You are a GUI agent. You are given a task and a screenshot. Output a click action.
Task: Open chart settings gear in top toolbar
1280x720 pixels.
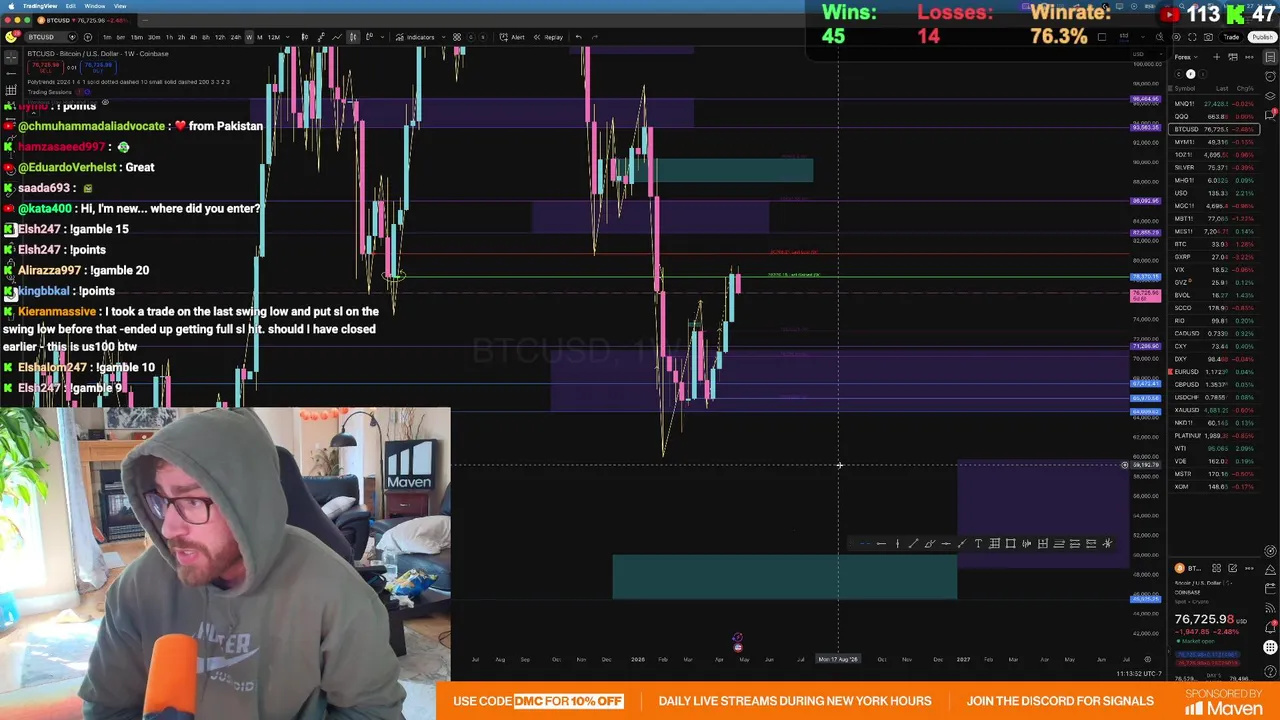point(1176,37)
